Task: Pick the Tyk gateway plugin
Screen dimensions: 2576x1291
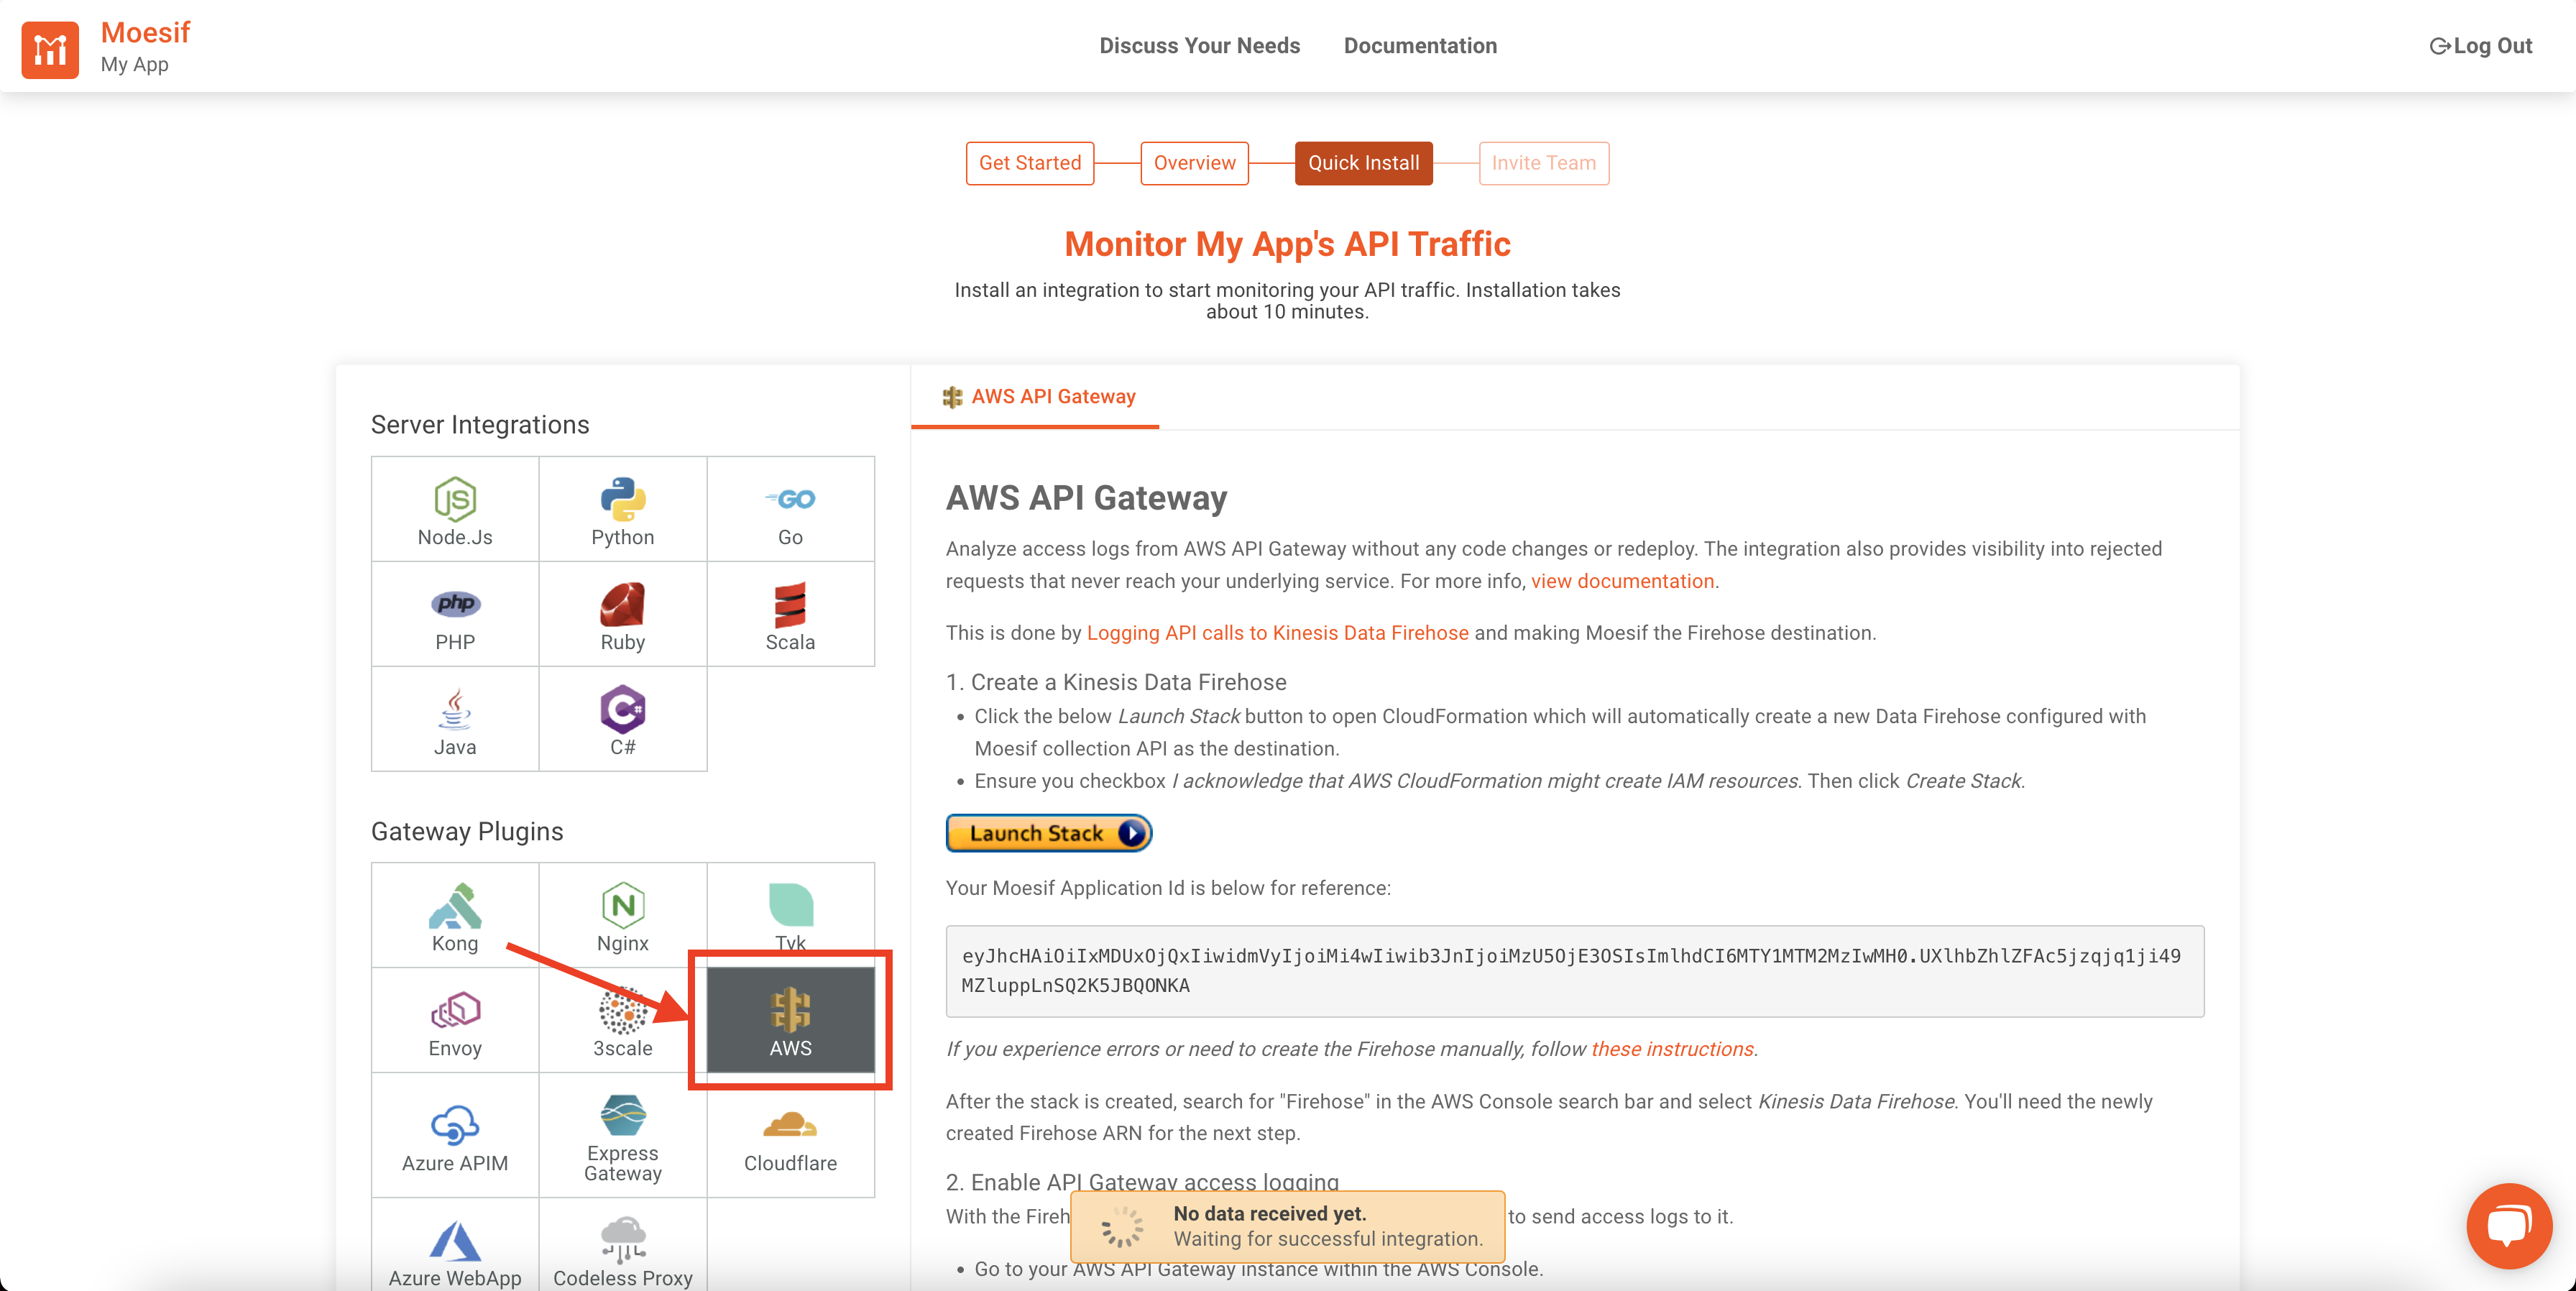Action: pyautogui.click(x=790, y=910)
